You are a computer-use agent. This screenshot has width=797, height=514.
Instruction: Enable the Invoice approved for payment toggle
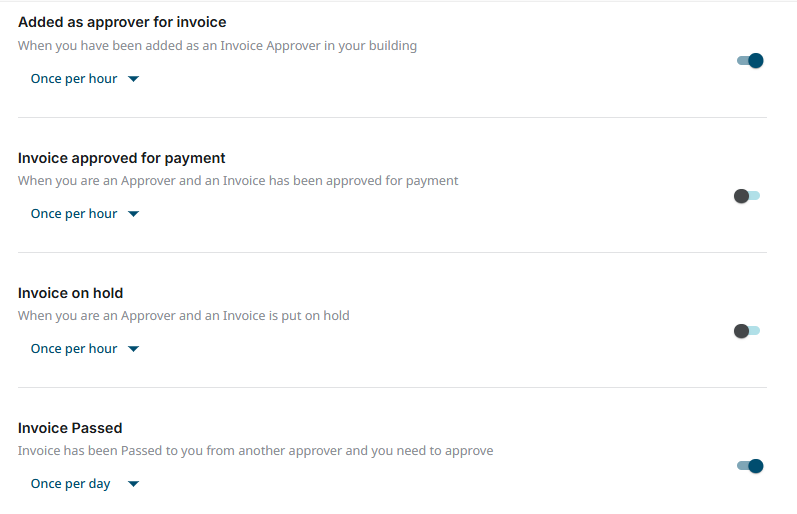747,196
